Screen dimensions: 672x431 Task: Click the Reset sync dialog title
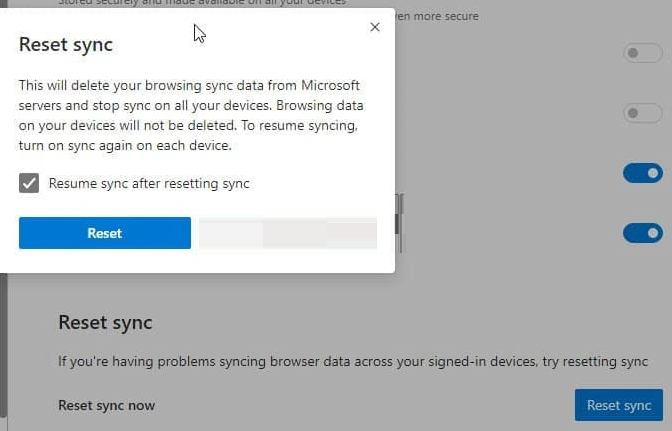pos(66,44)
